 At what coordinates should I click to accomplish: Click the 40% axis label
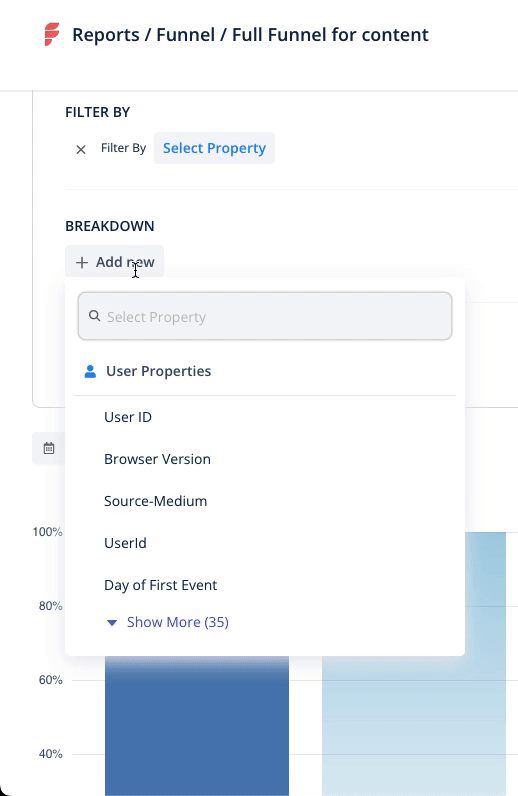point(50,754)
